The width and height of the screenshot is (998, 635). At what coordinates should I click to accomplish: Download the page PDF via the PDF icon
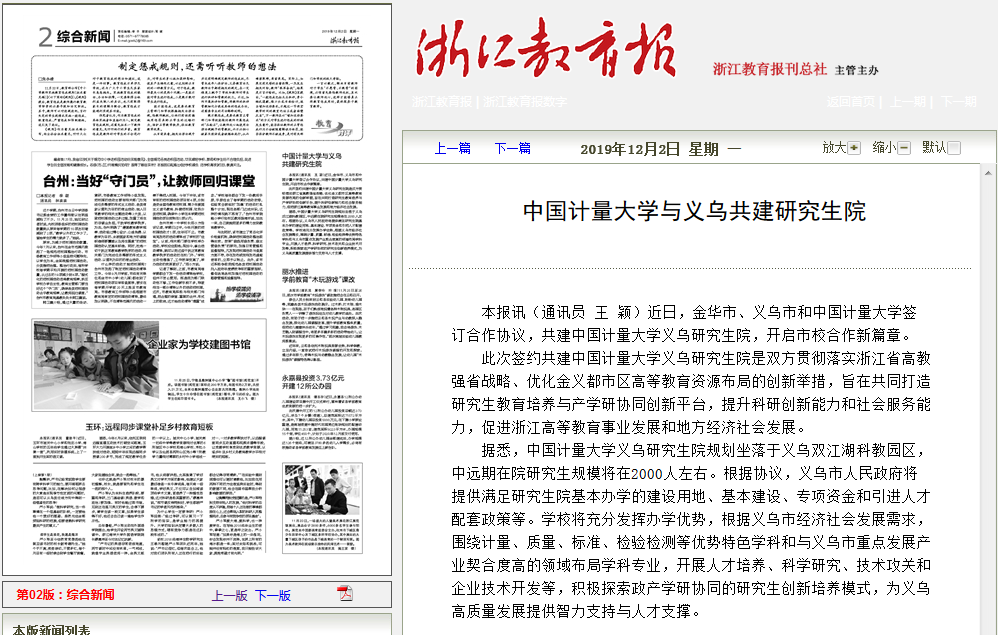point(345,593)
